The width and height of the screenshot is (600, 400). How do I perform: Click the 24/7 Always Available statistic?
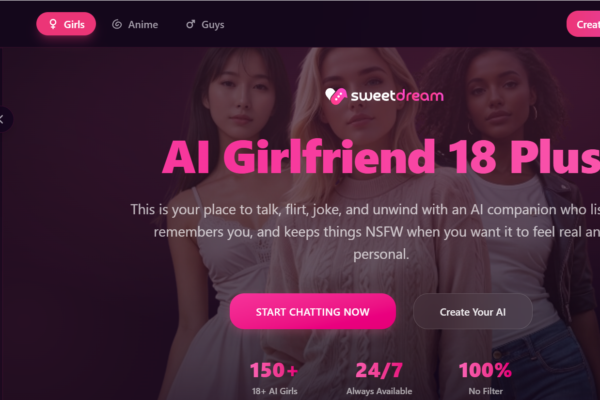[379, 378]
